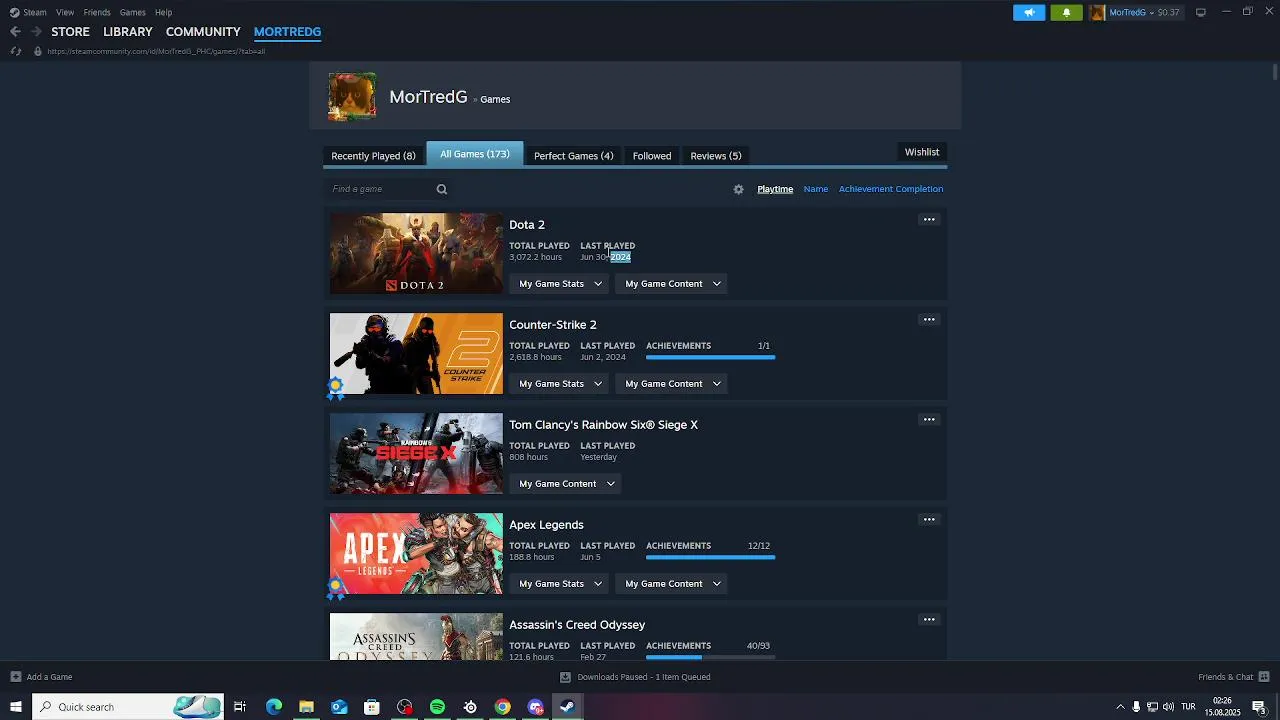Open the Followed tab
The height and width of the screenshot is (720, 1280).
point(652,156)
